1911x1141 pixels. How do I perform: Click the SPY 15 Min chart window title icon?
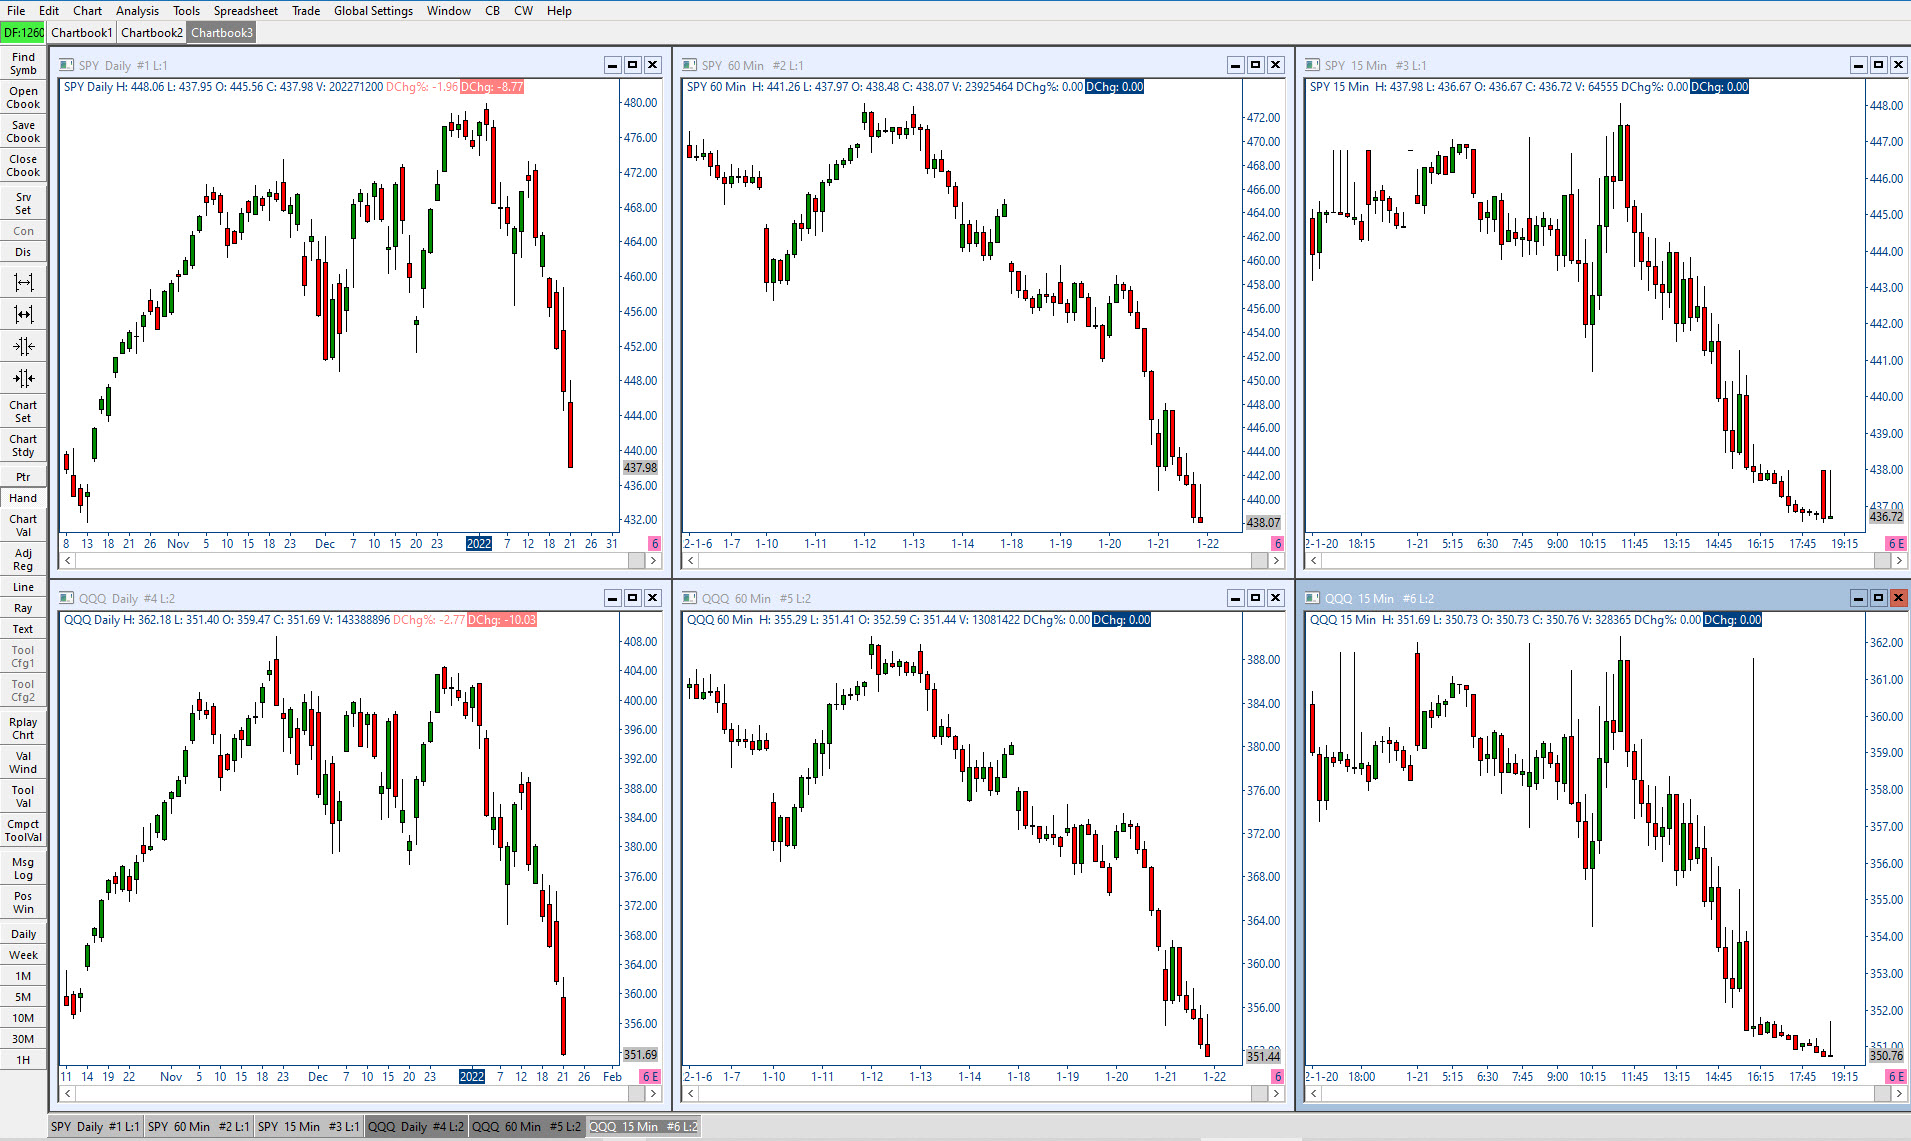tap(1312, 65)
